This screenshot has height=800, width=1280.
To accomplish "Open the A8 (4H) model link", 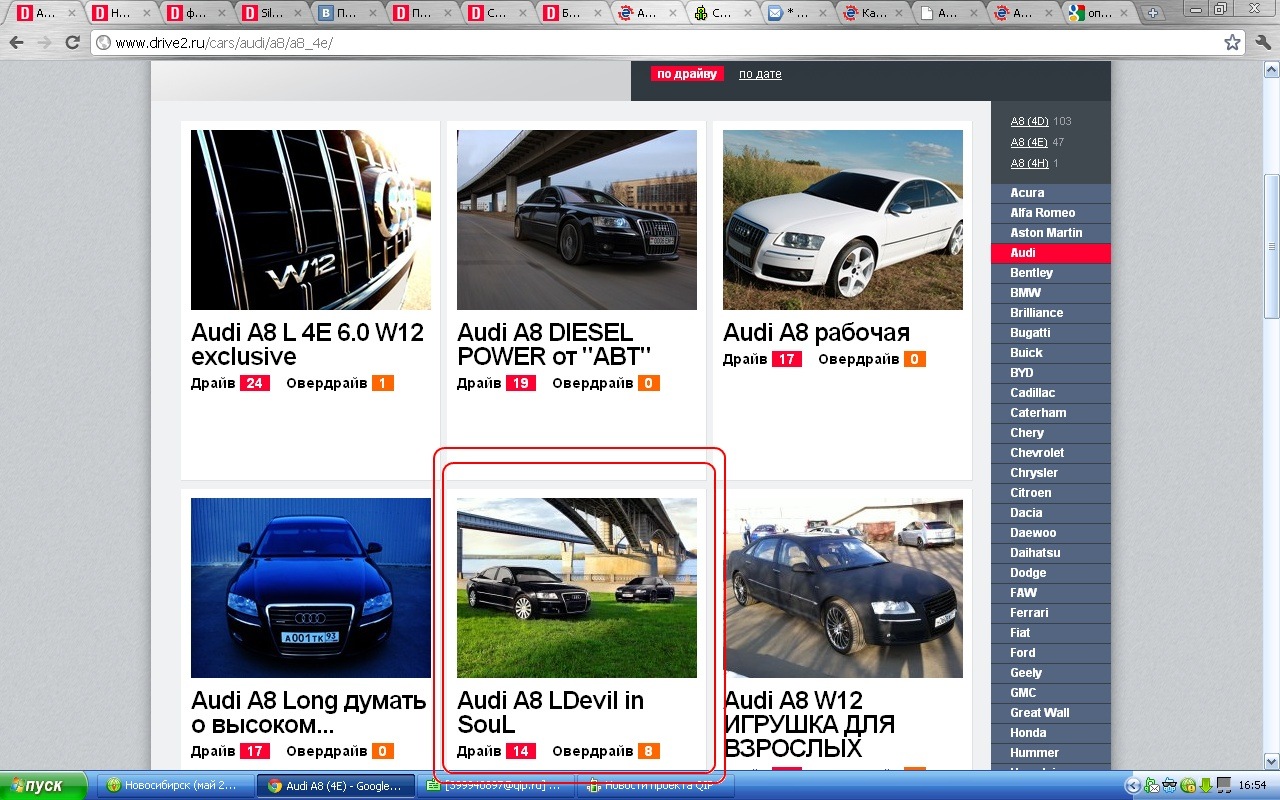I will [1029, 163].
